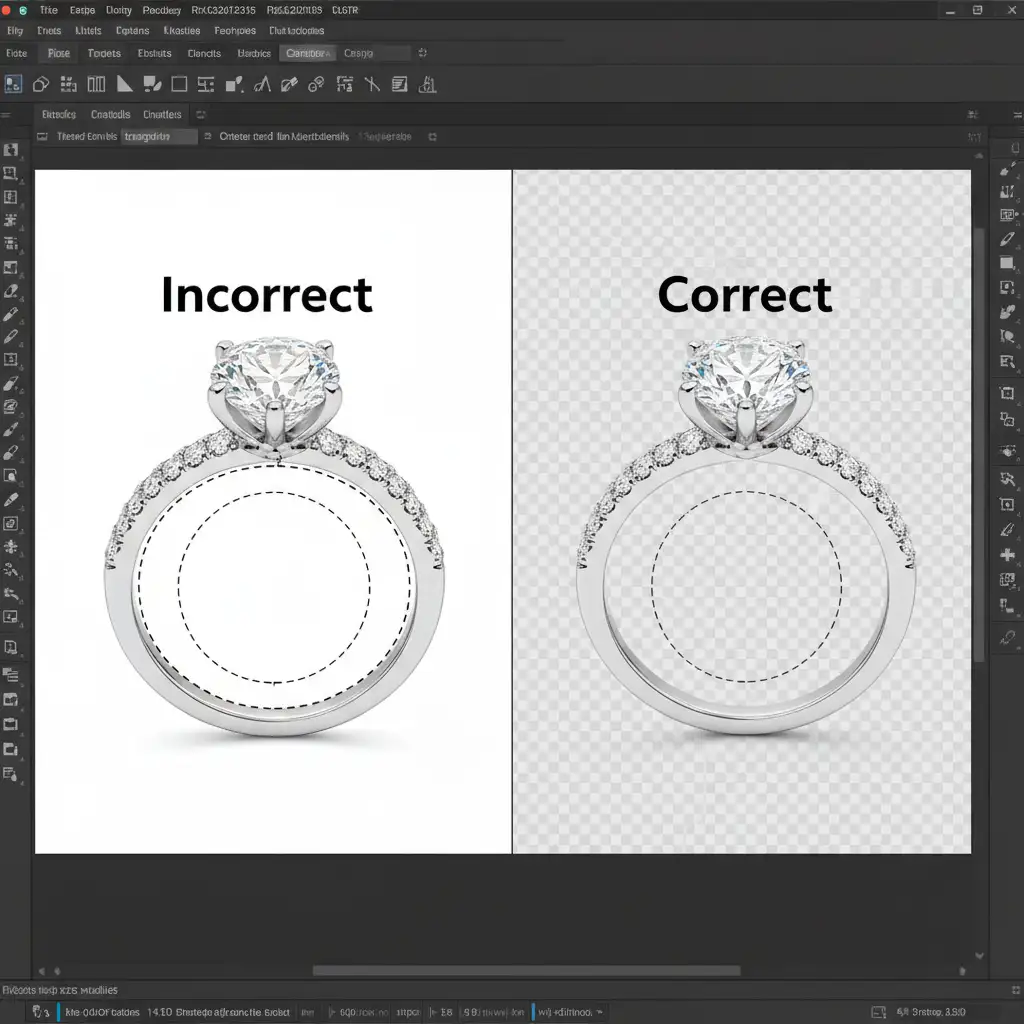
Task: Select the empty square icon in top toolbar
Action: click(x=180, y=84)
